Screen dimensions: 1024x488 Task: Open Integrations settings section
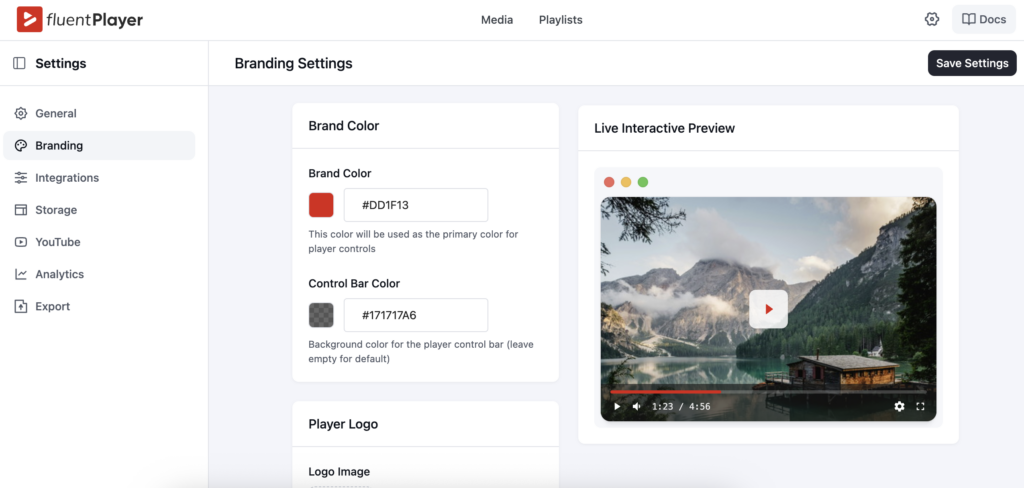tap(99, 178)
